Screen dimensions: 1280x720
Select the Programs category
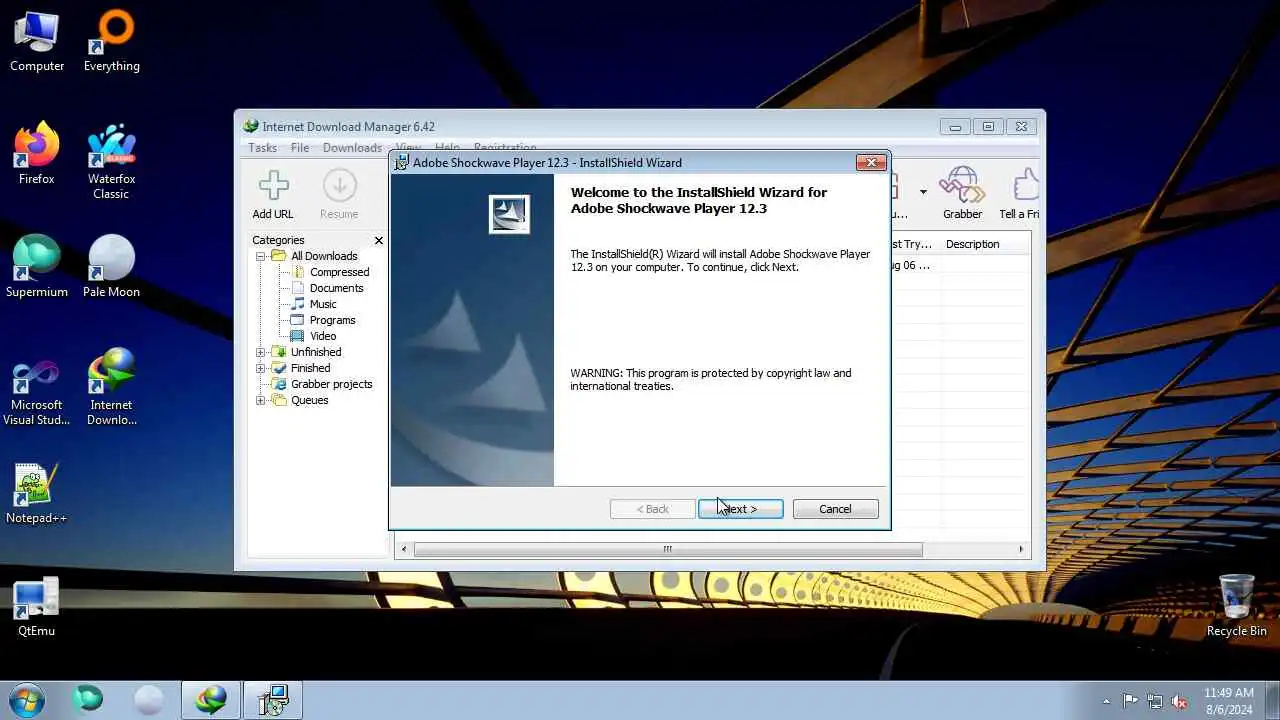(x=332, y=320)
